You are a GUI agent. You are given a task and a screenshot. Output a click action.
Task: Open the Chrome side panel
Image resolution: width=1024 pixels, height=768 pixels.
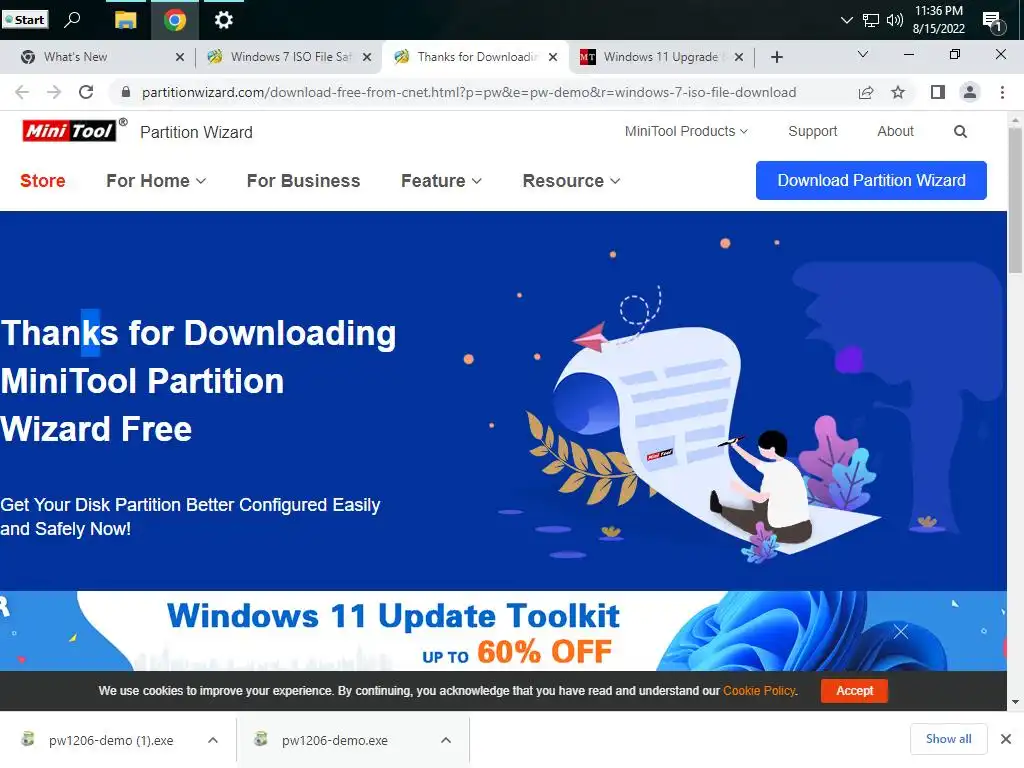(x=938, y=92)
